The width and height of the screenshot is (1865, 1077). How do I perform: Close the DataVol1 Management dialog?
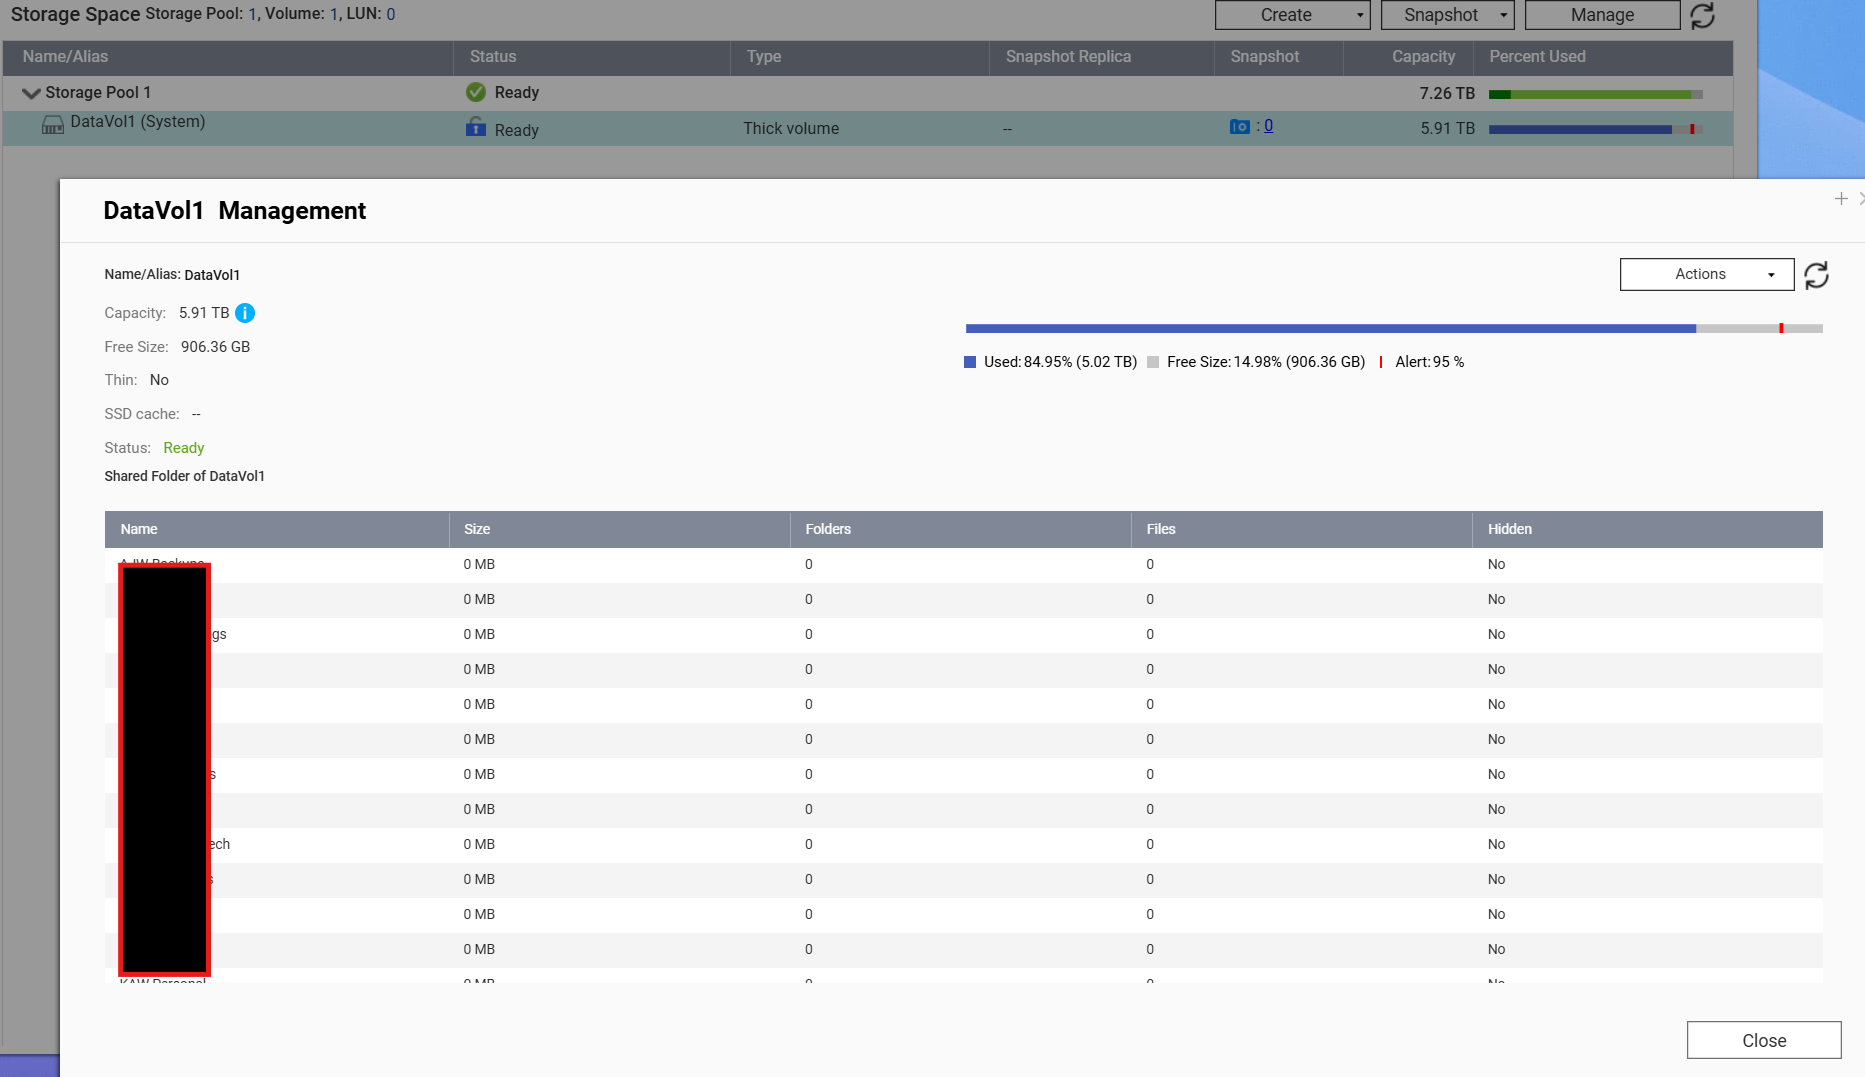pos(1764,1040)
